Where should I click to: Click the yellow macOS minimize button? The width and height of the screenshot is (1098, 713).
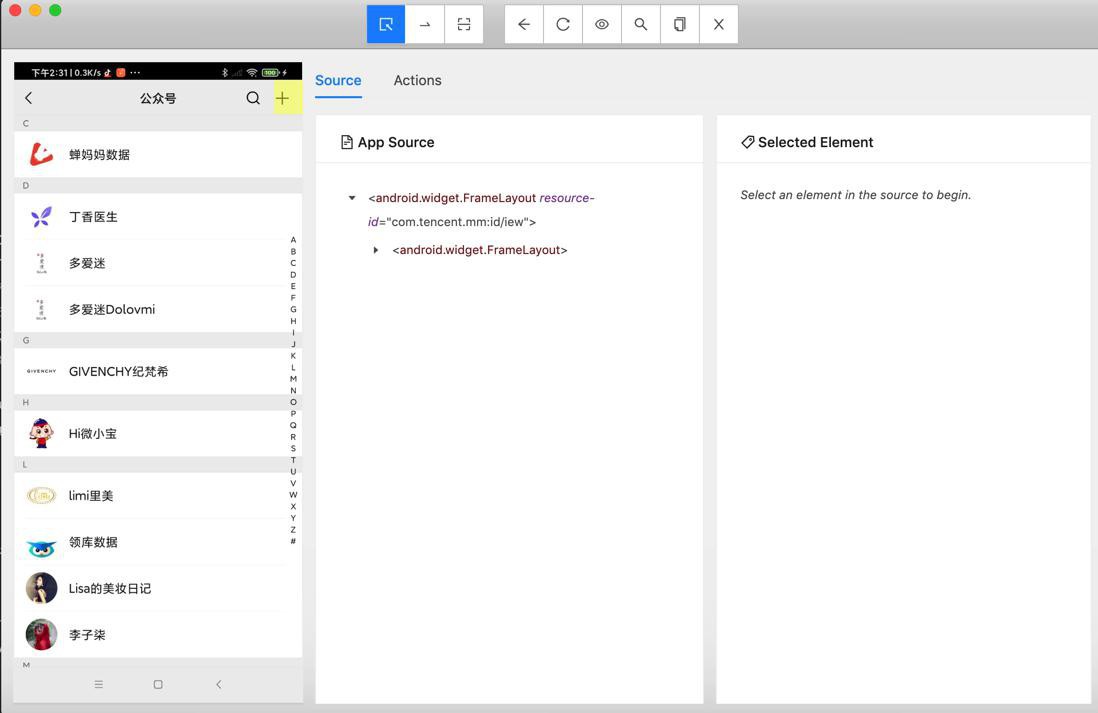35,11
